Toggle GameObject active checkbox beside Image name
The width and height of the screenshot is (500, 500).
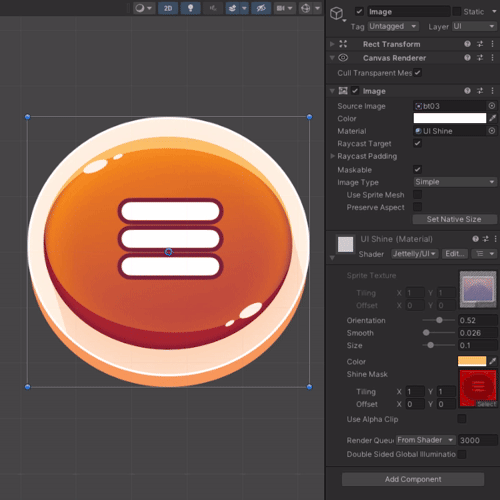[359, 12]
